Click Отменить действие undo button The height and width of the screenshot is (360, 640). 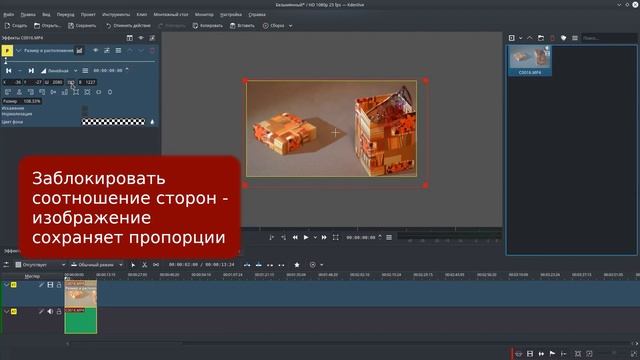coord(128,25)
